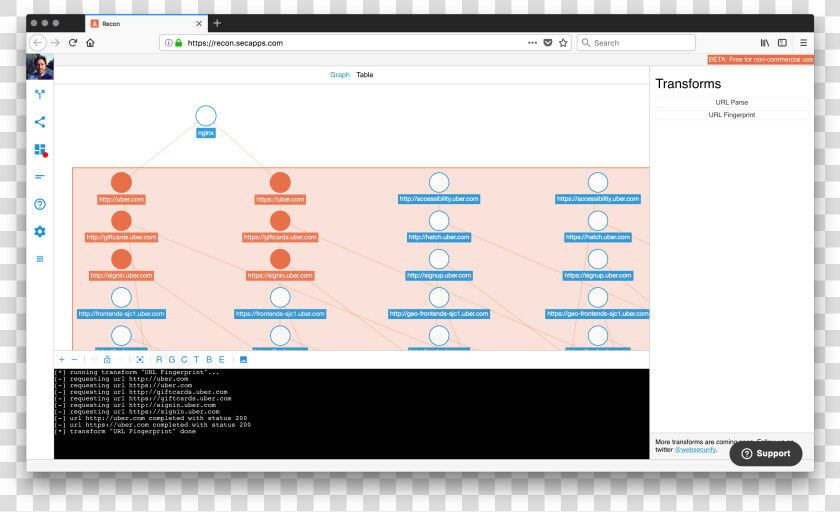Select the https://uber.com node circle
This screenshot has height=512, width=840.
click(280, 183)
